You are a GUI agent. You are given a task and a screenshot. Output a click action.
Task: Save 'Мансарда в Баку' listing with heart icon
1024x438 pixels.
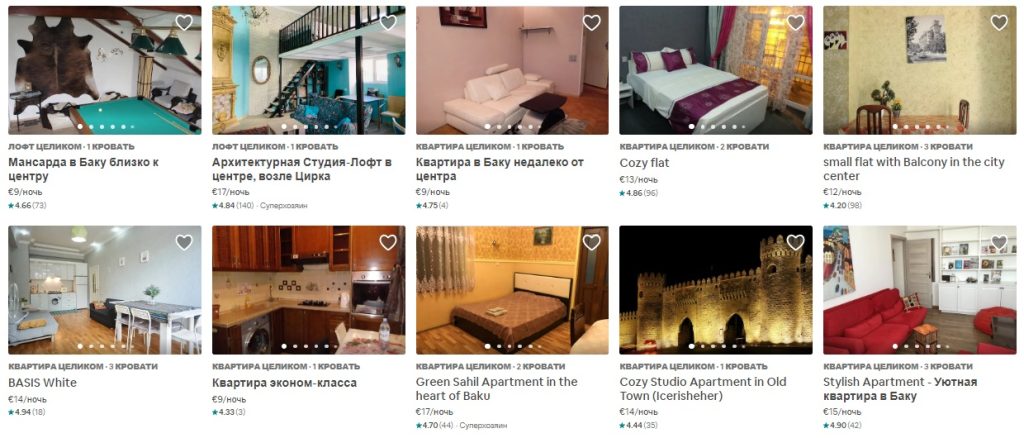click(184, 23)
